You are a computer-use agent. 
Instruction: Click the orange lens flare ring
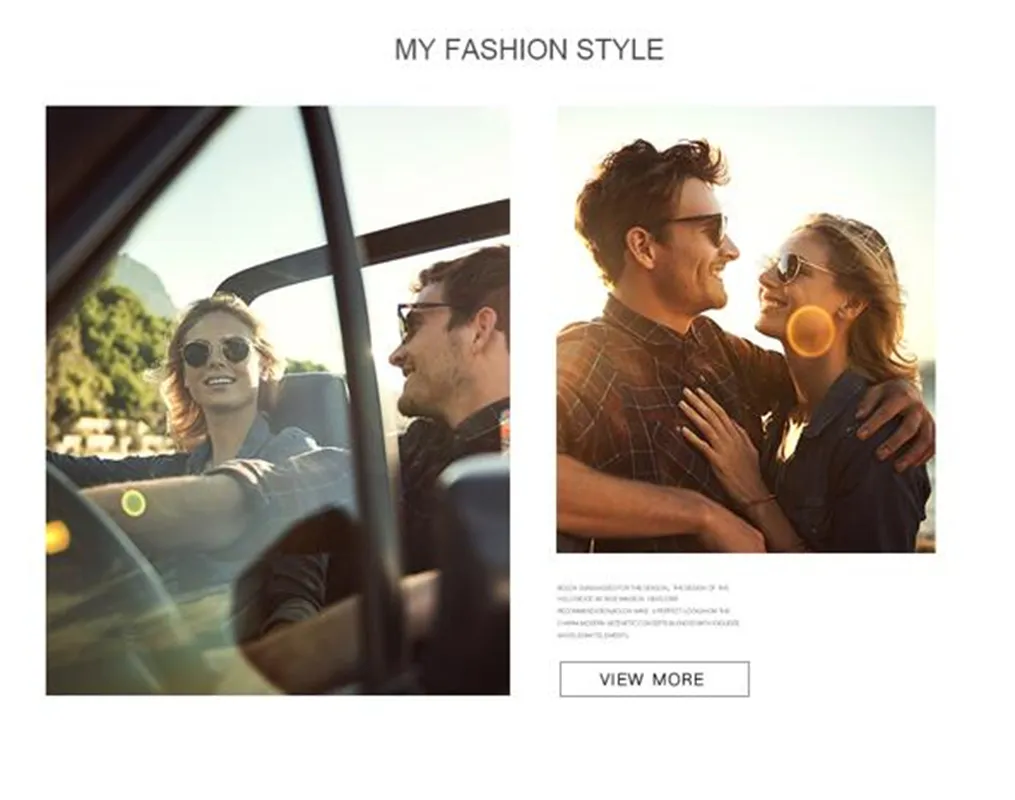coord(810,331)
